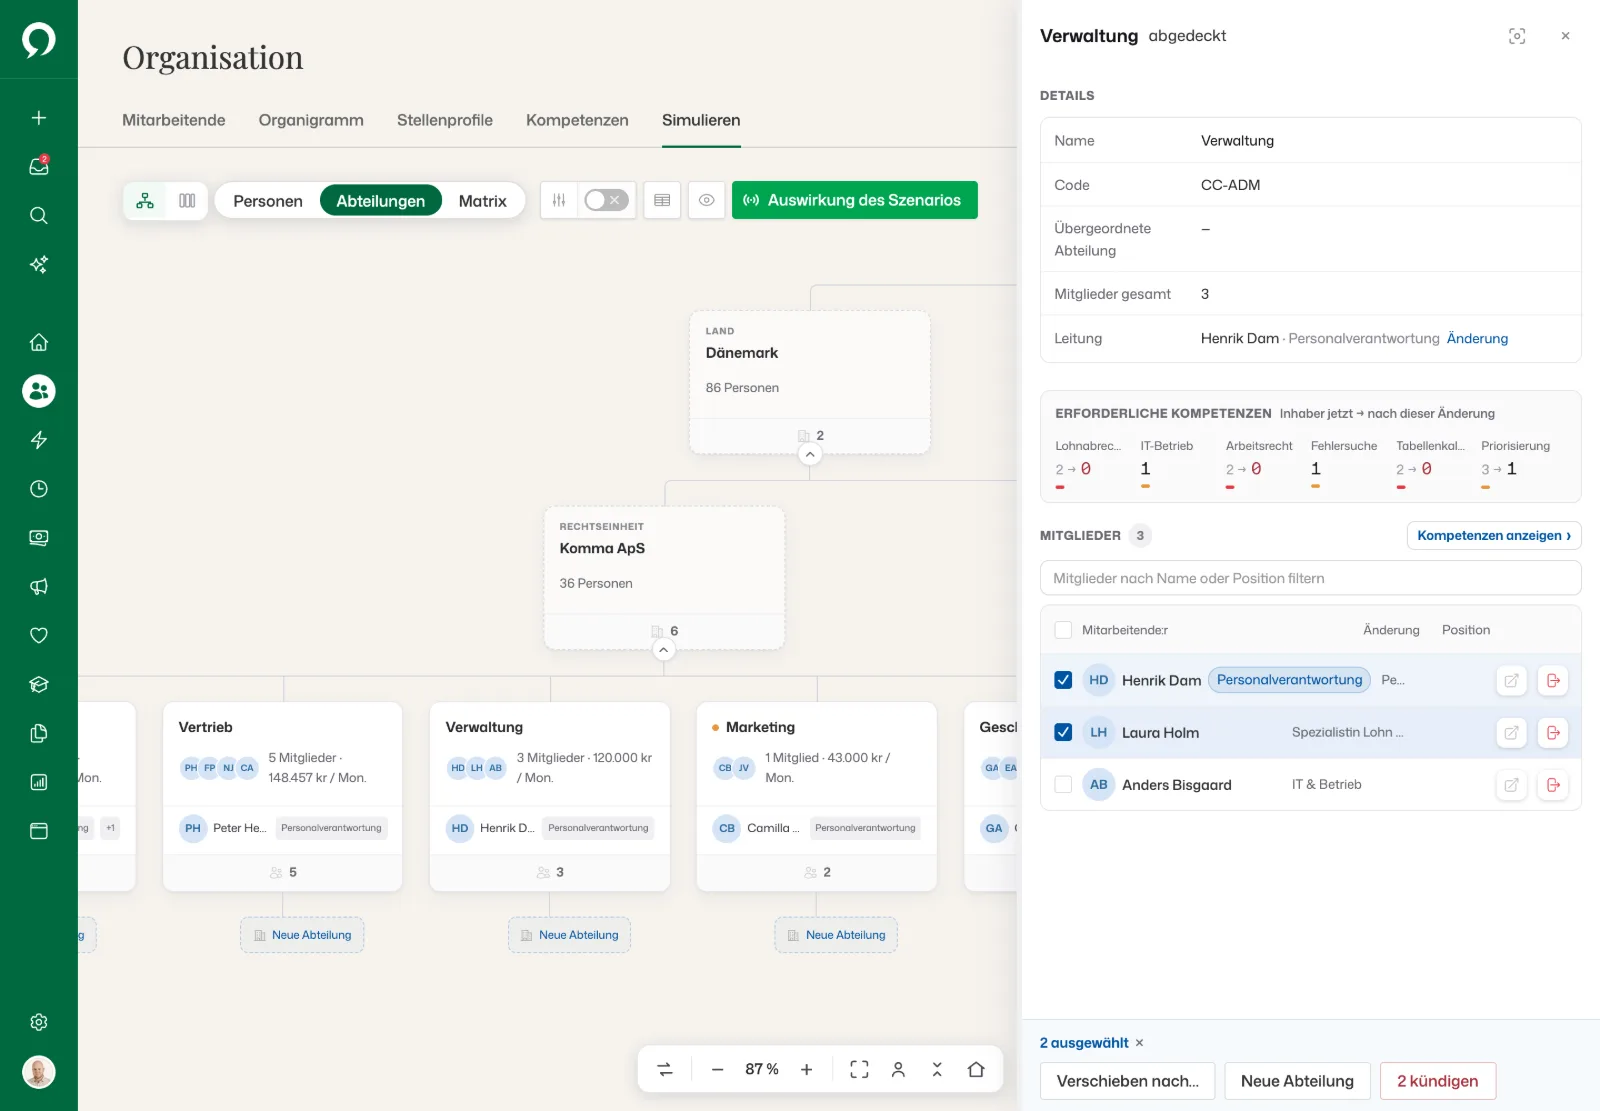Click the fit-to-screen icon in zoom bar

pos(859,1069)
